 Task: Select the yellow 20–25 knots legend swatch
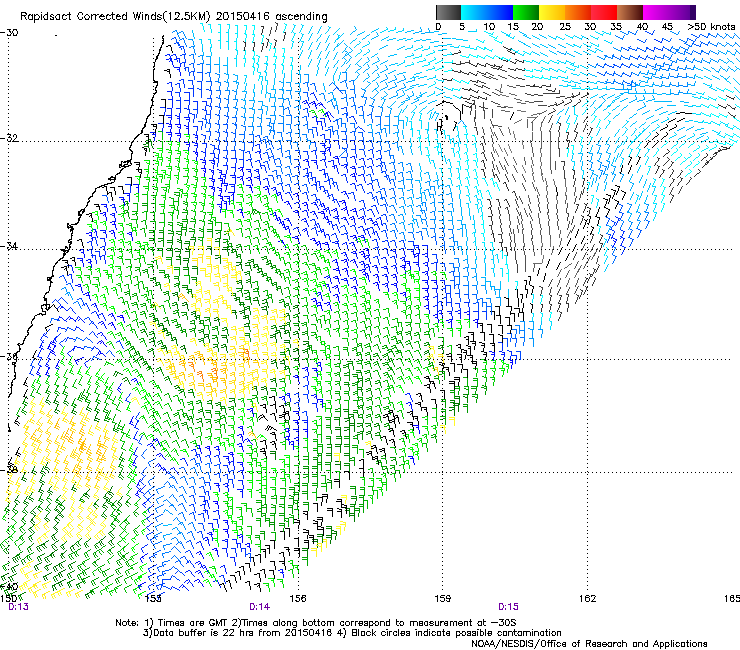click(552, 12)
